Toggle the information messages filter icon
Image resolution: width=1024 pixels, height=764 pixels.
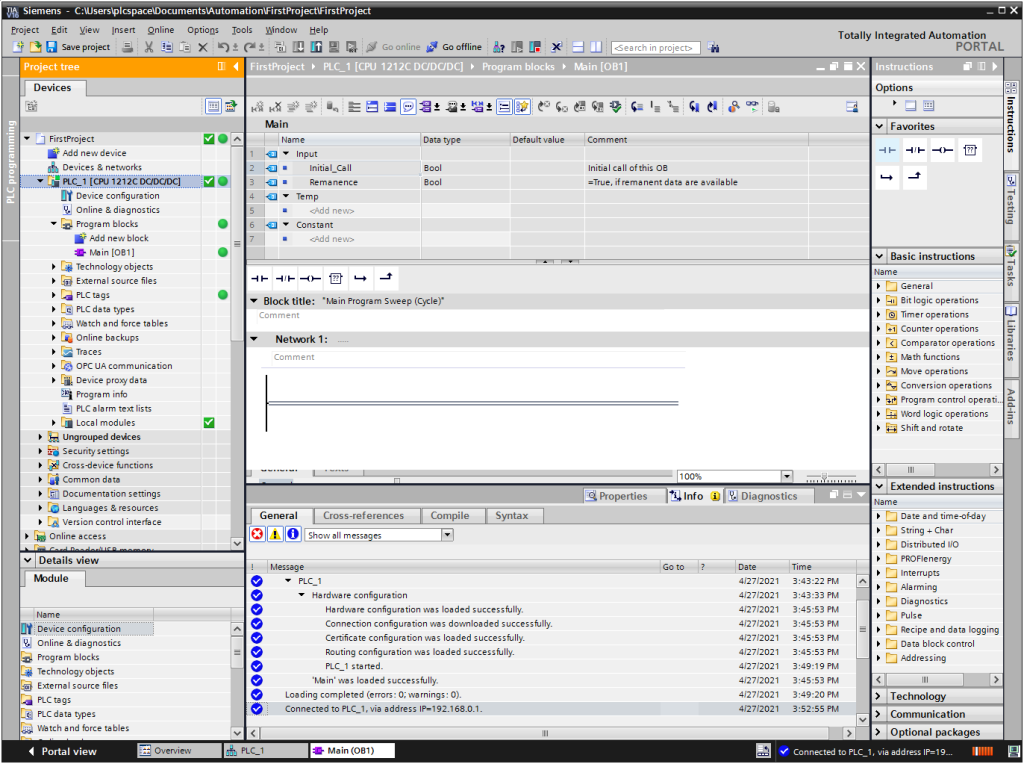click(293, 535)
